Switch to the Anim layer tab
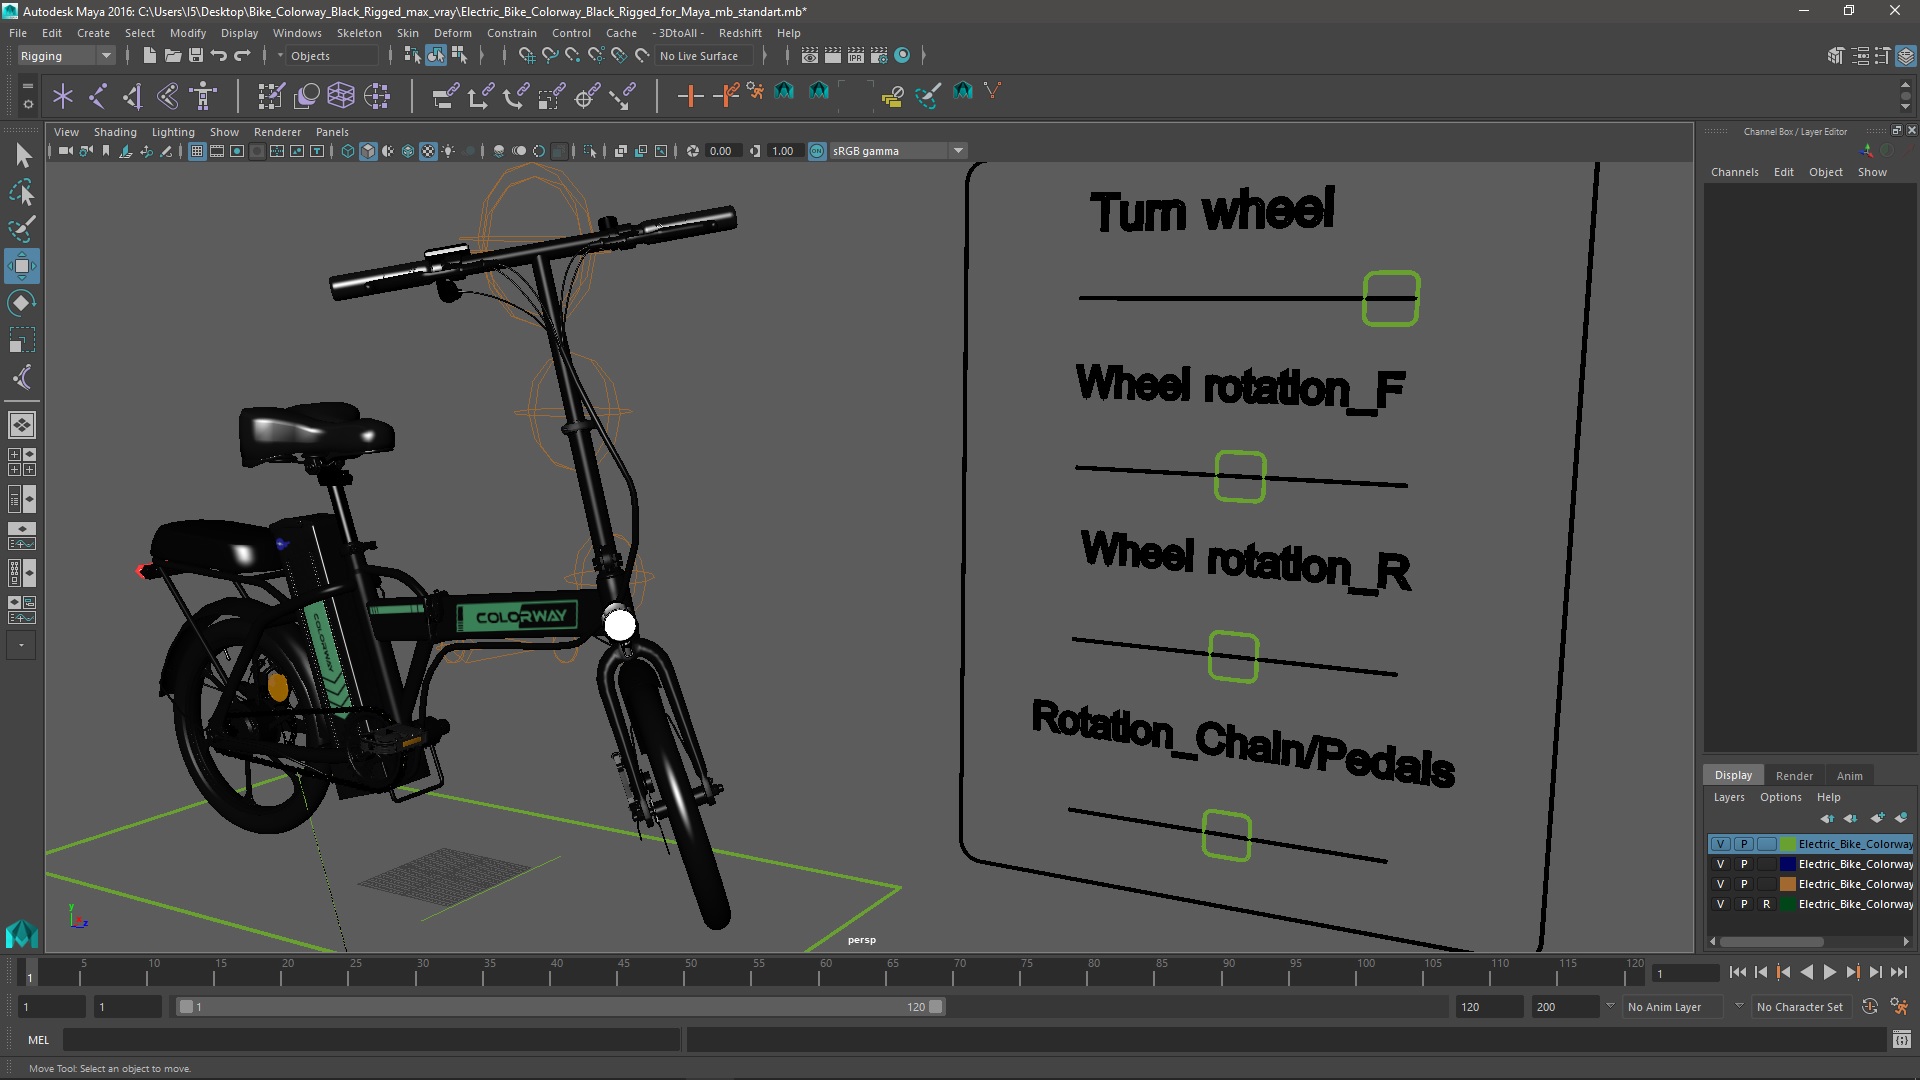The image size is (1920, 1080). (1850, 776)
